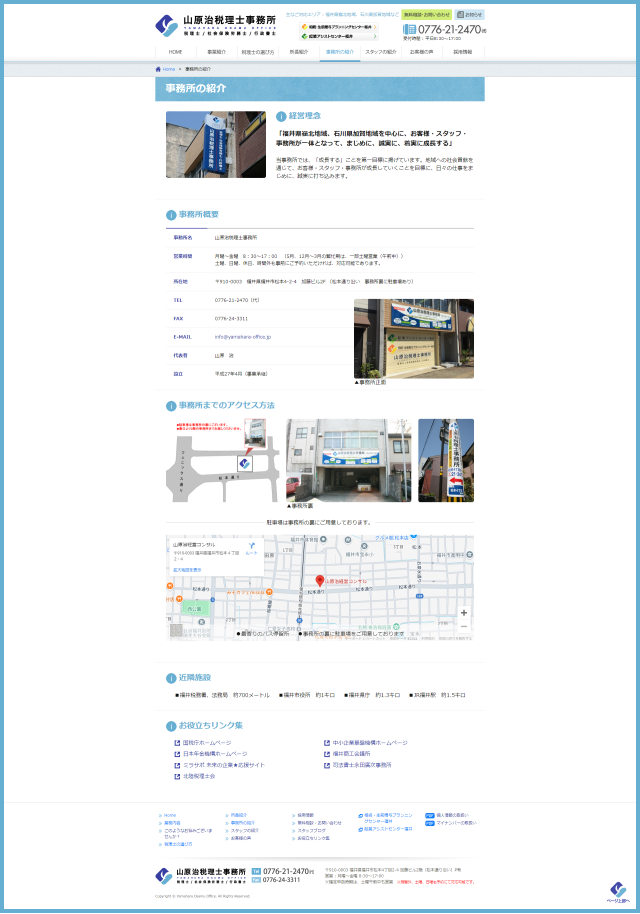
Task: Zoom in on the Google map
Action: pyautogui.click(x=463, y=612)
